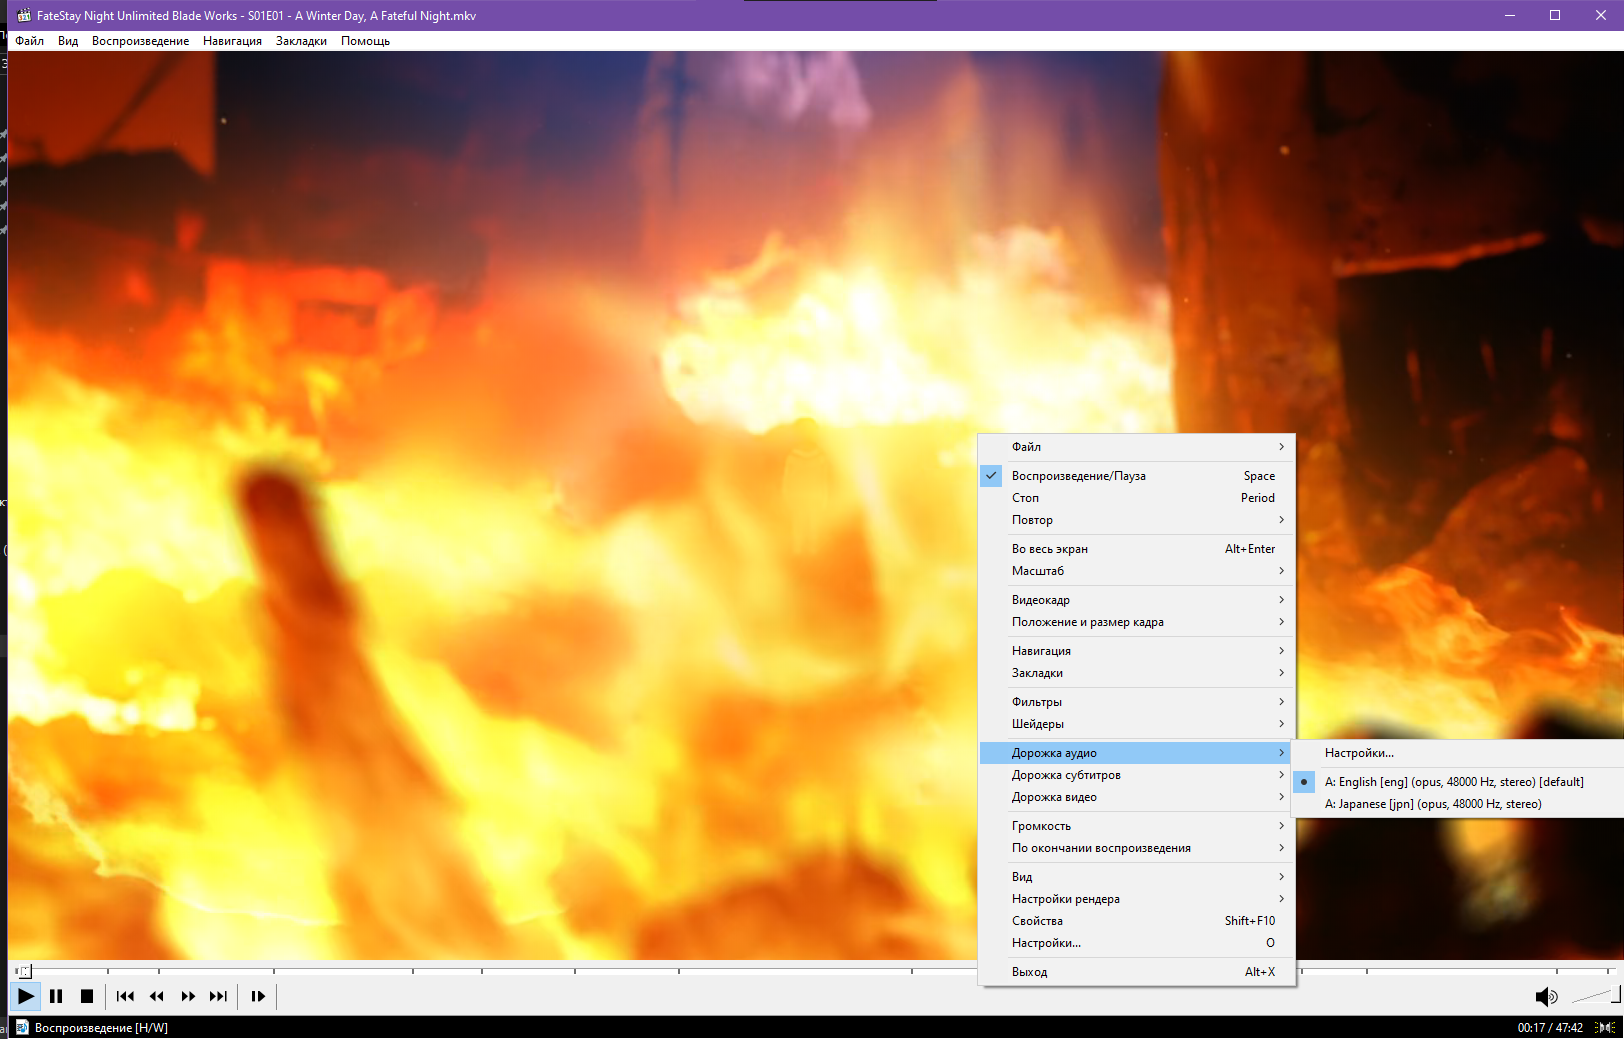Jump to the previous file icon
This screenshot has height=1039, width=1624.
(125, 996)
